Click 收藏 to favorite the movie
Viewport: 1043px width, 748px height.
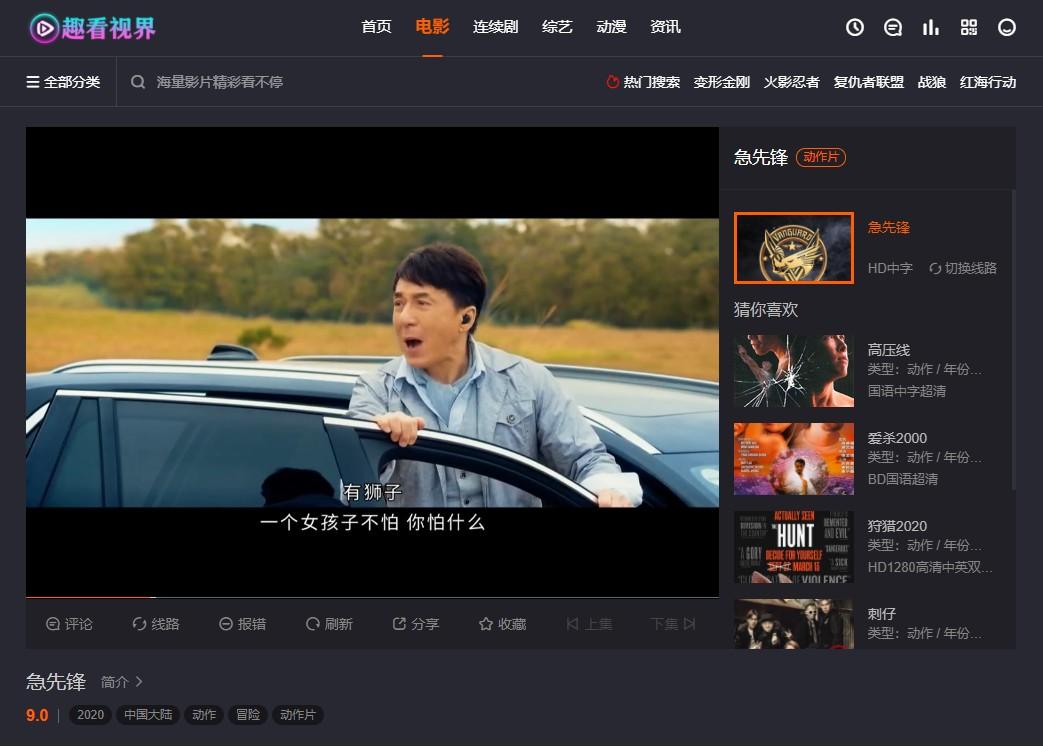pos(502,624)
